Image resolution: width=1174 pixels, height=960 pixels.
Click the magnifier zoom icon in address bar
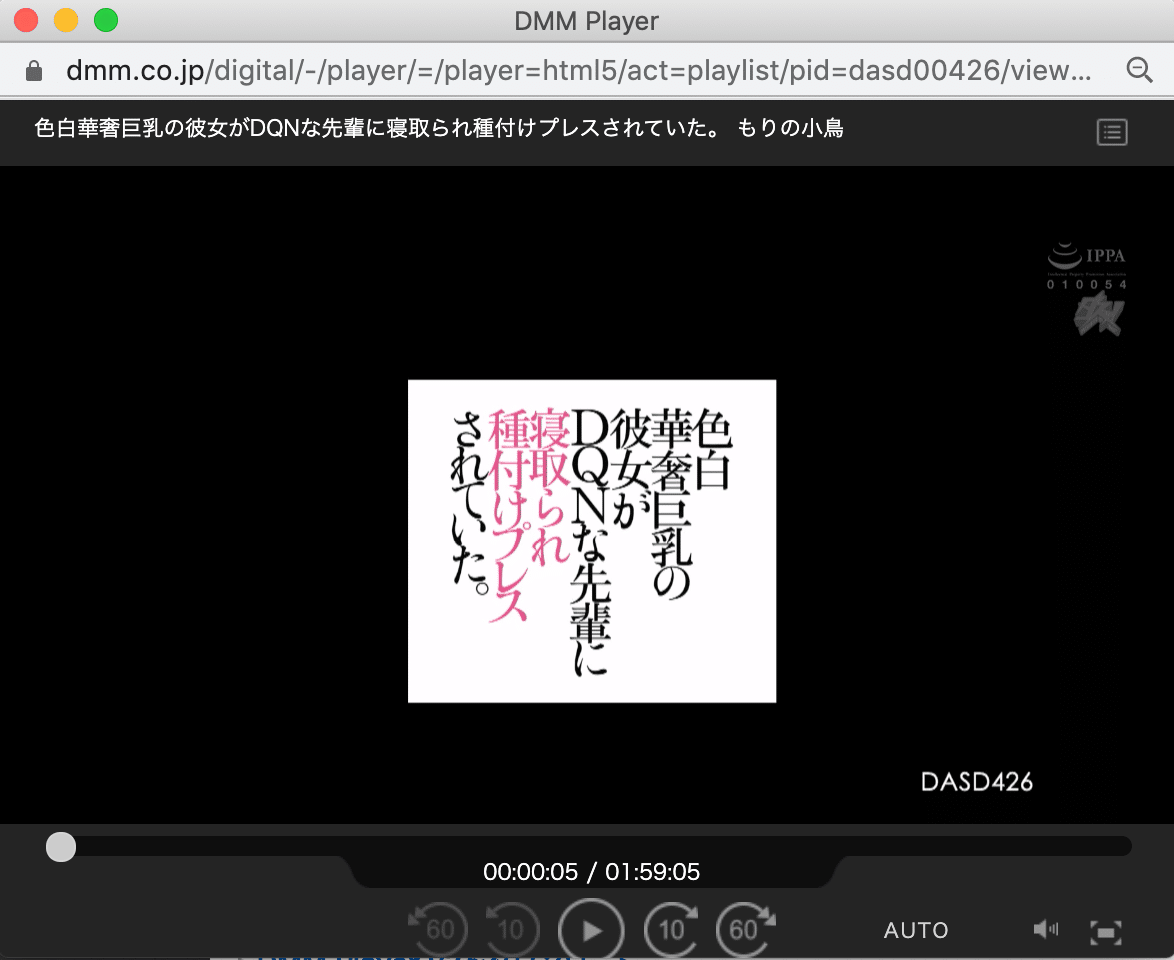click(x=1139, y=70)
